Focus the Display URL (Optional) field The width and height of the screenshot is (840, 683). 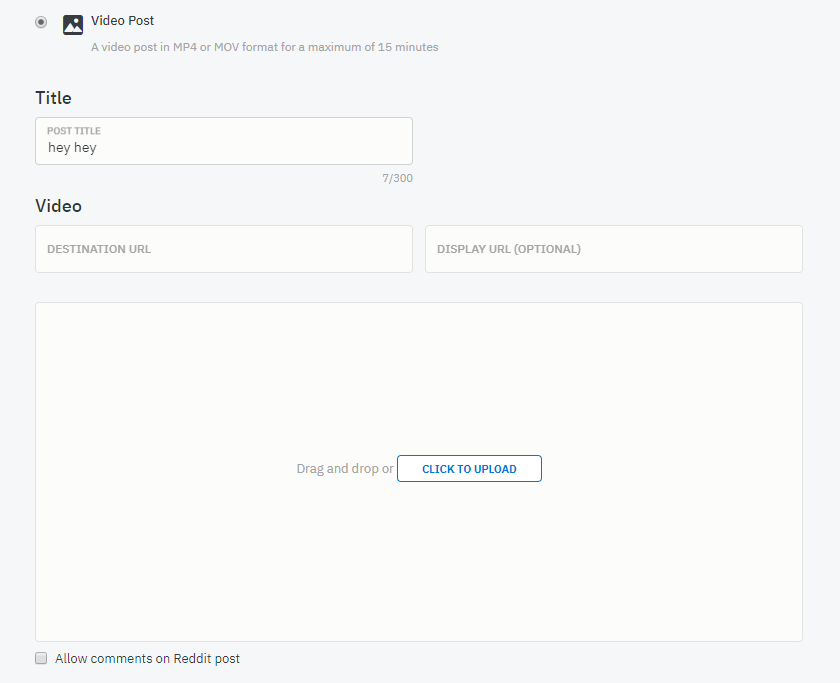(x=614, y=249)
